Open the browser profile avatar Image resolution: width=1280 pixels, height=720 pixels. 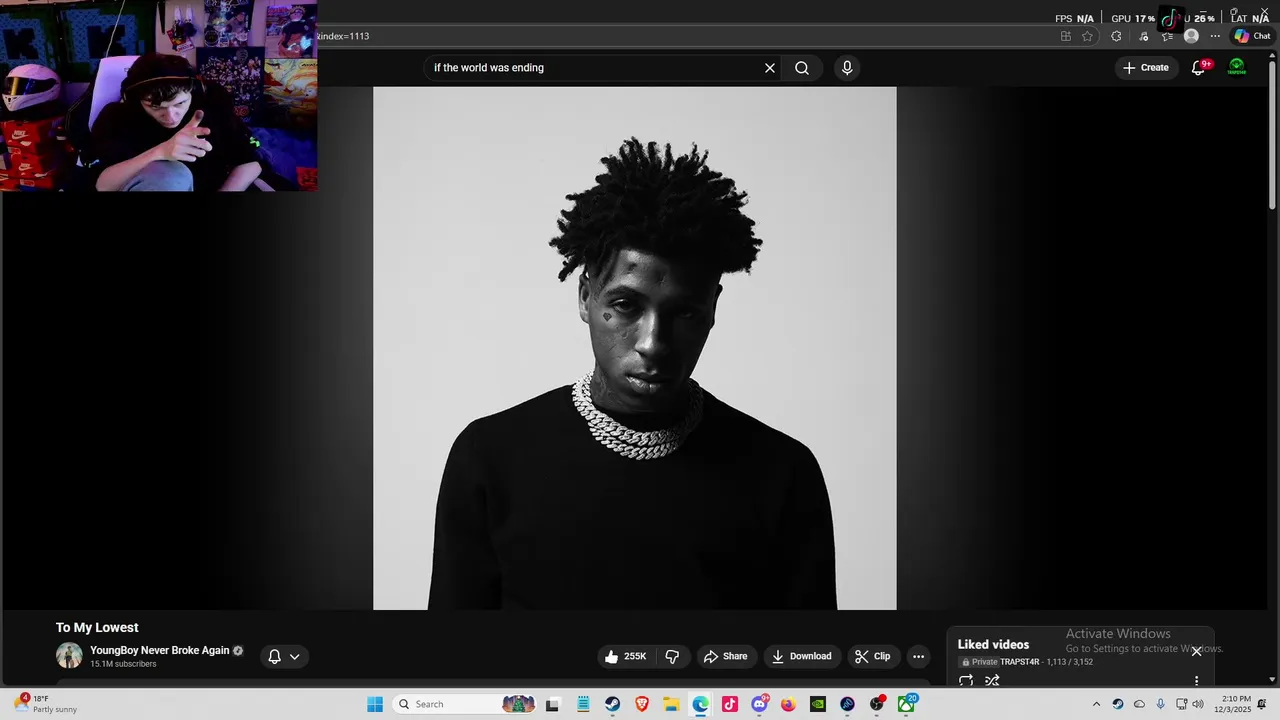coord(1191,36)
